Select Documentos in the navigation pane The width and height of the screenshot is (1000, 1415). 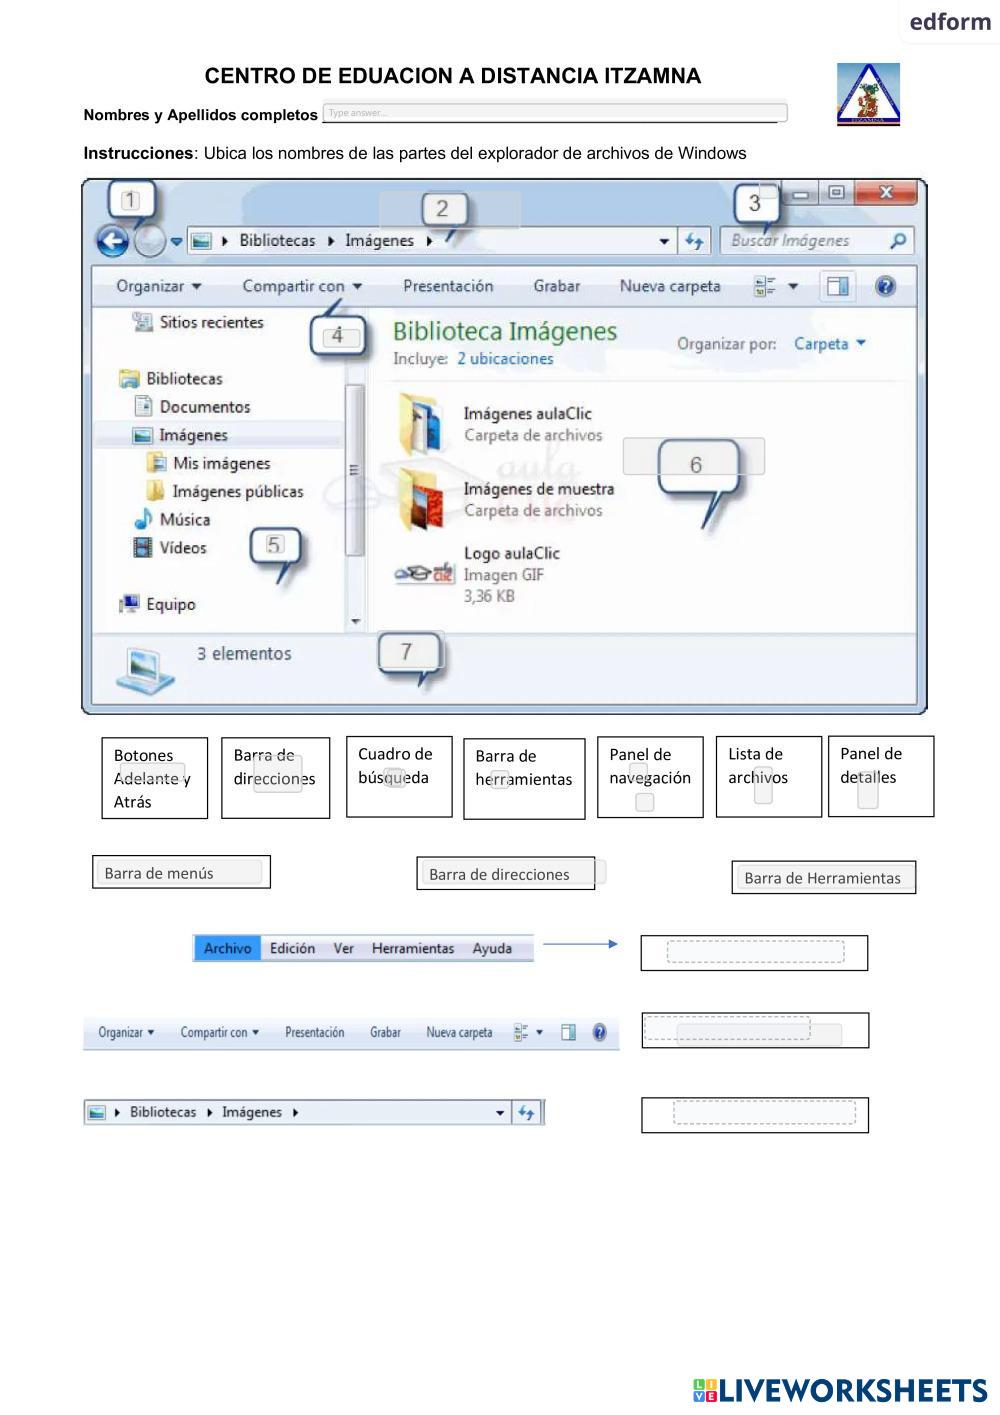point(204,407)
